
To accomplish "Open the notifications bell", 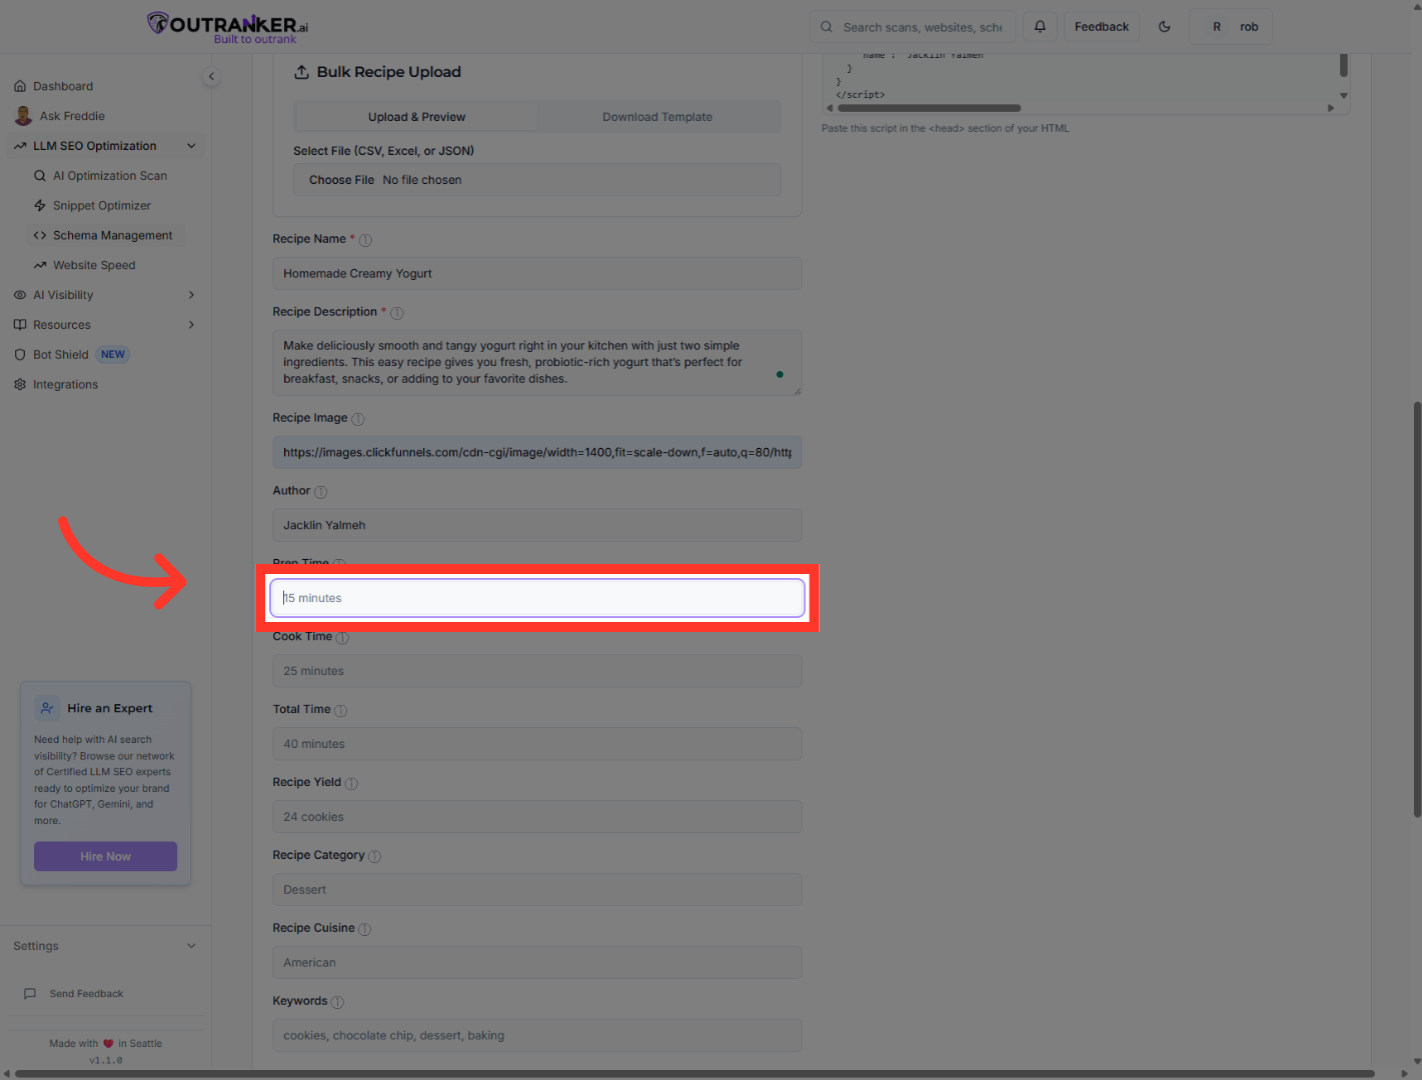I will pyautogui.click(x=1040, y=27).
